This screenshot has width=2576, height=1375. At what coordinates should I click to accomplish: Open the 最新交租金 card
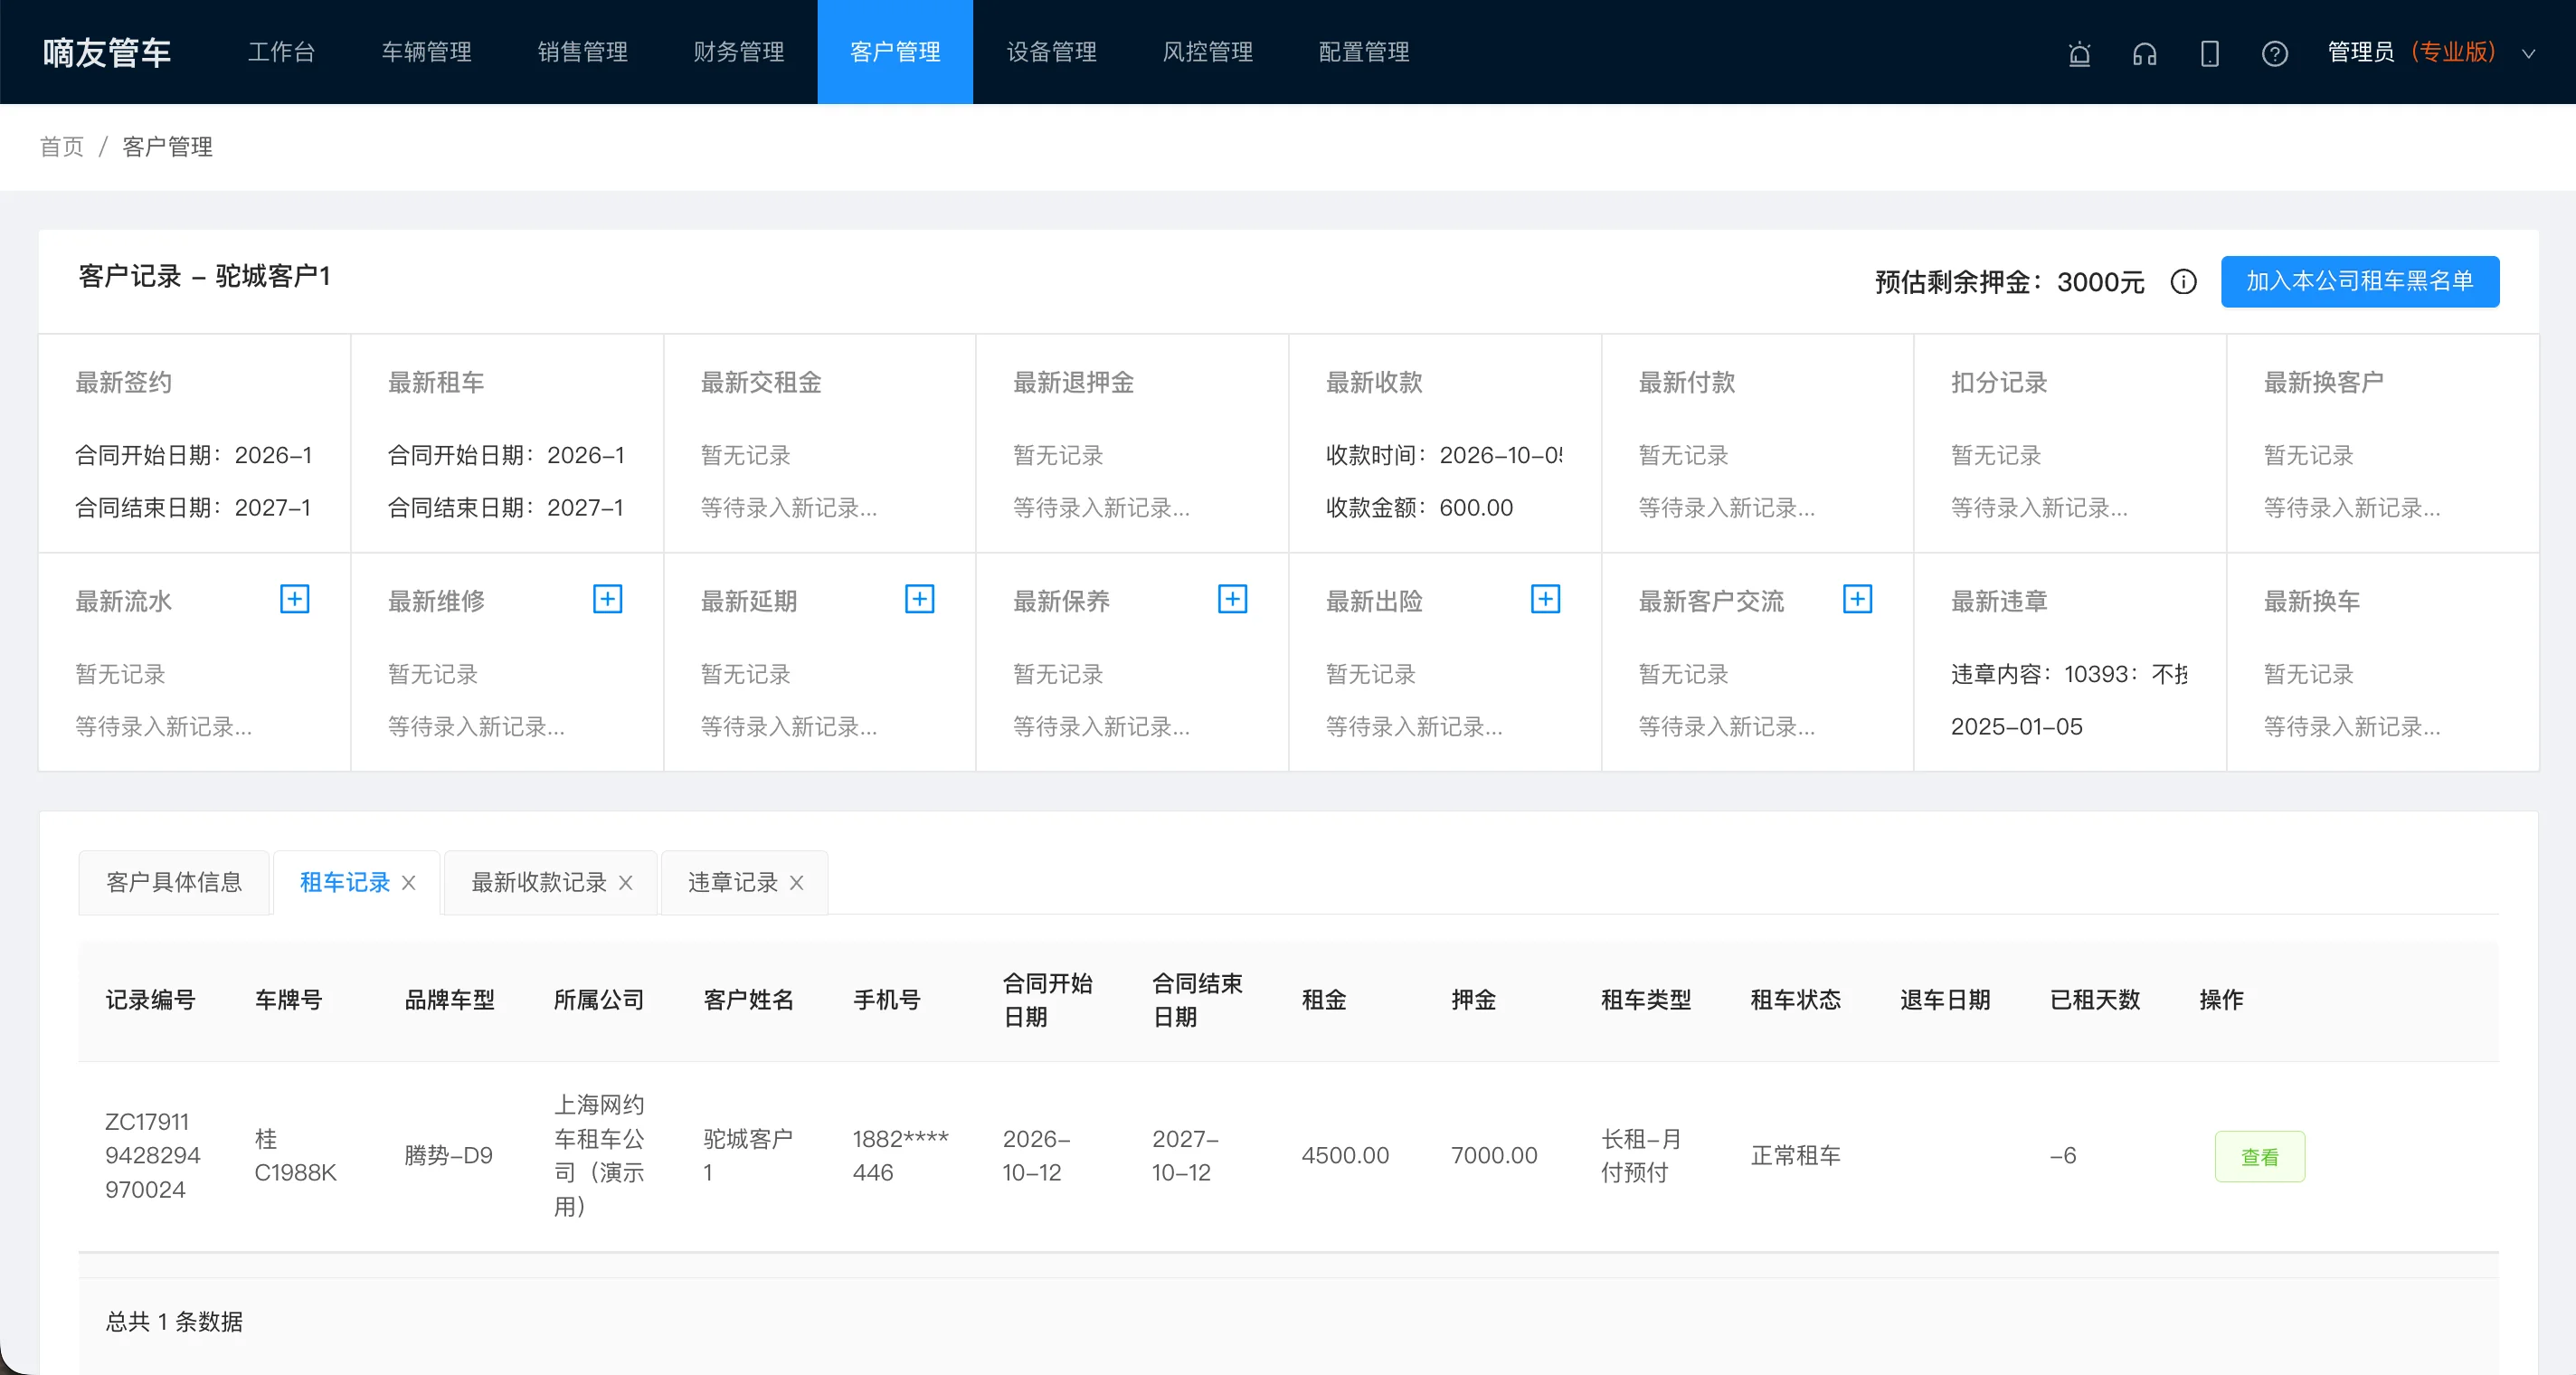820,443
